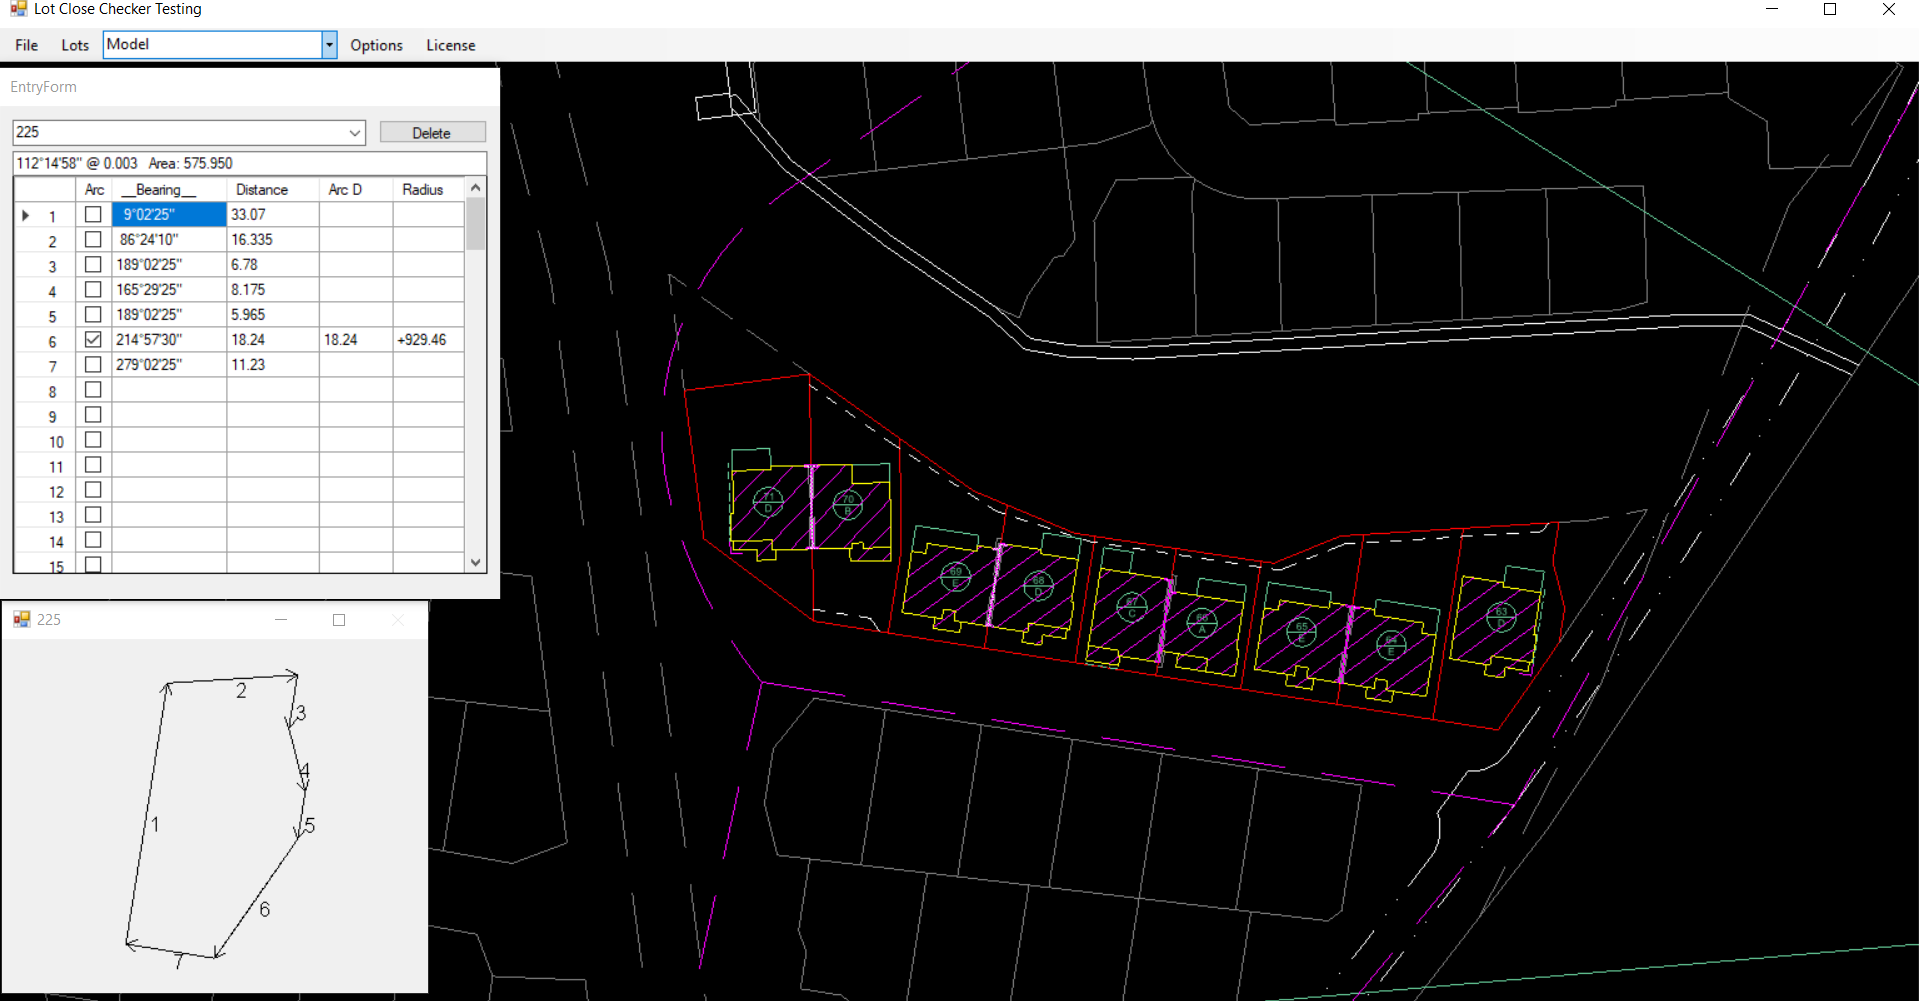Click the Lot Close Checker app icon
Viewport: 1919px width, 1001px height.
click(18, 9)
